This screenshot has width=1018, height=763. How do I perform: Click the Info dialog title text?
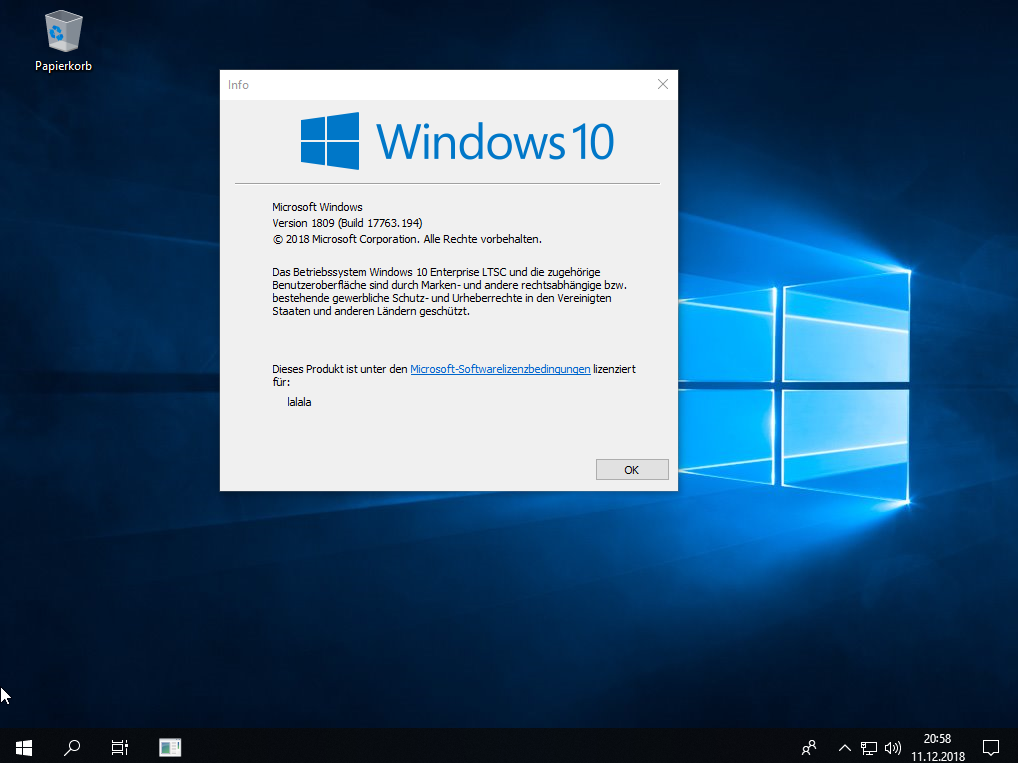tap(238, 85)
